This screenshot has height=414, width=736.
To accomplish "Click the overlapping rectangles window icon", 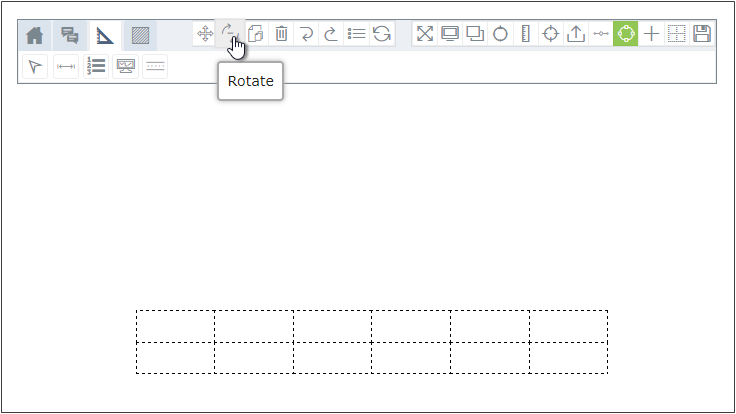I will click(475, 34).
